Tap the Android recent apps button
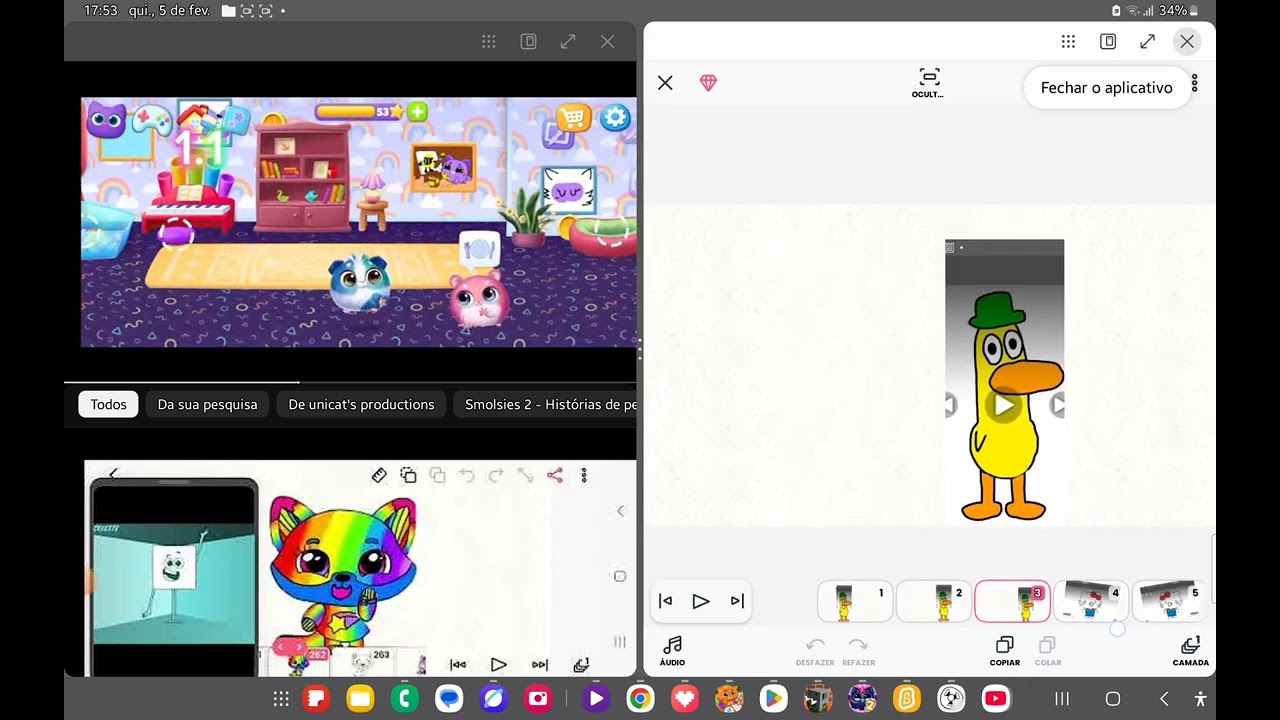Viewport: 1280px width, 720px height. click(x=1062, y=699)
